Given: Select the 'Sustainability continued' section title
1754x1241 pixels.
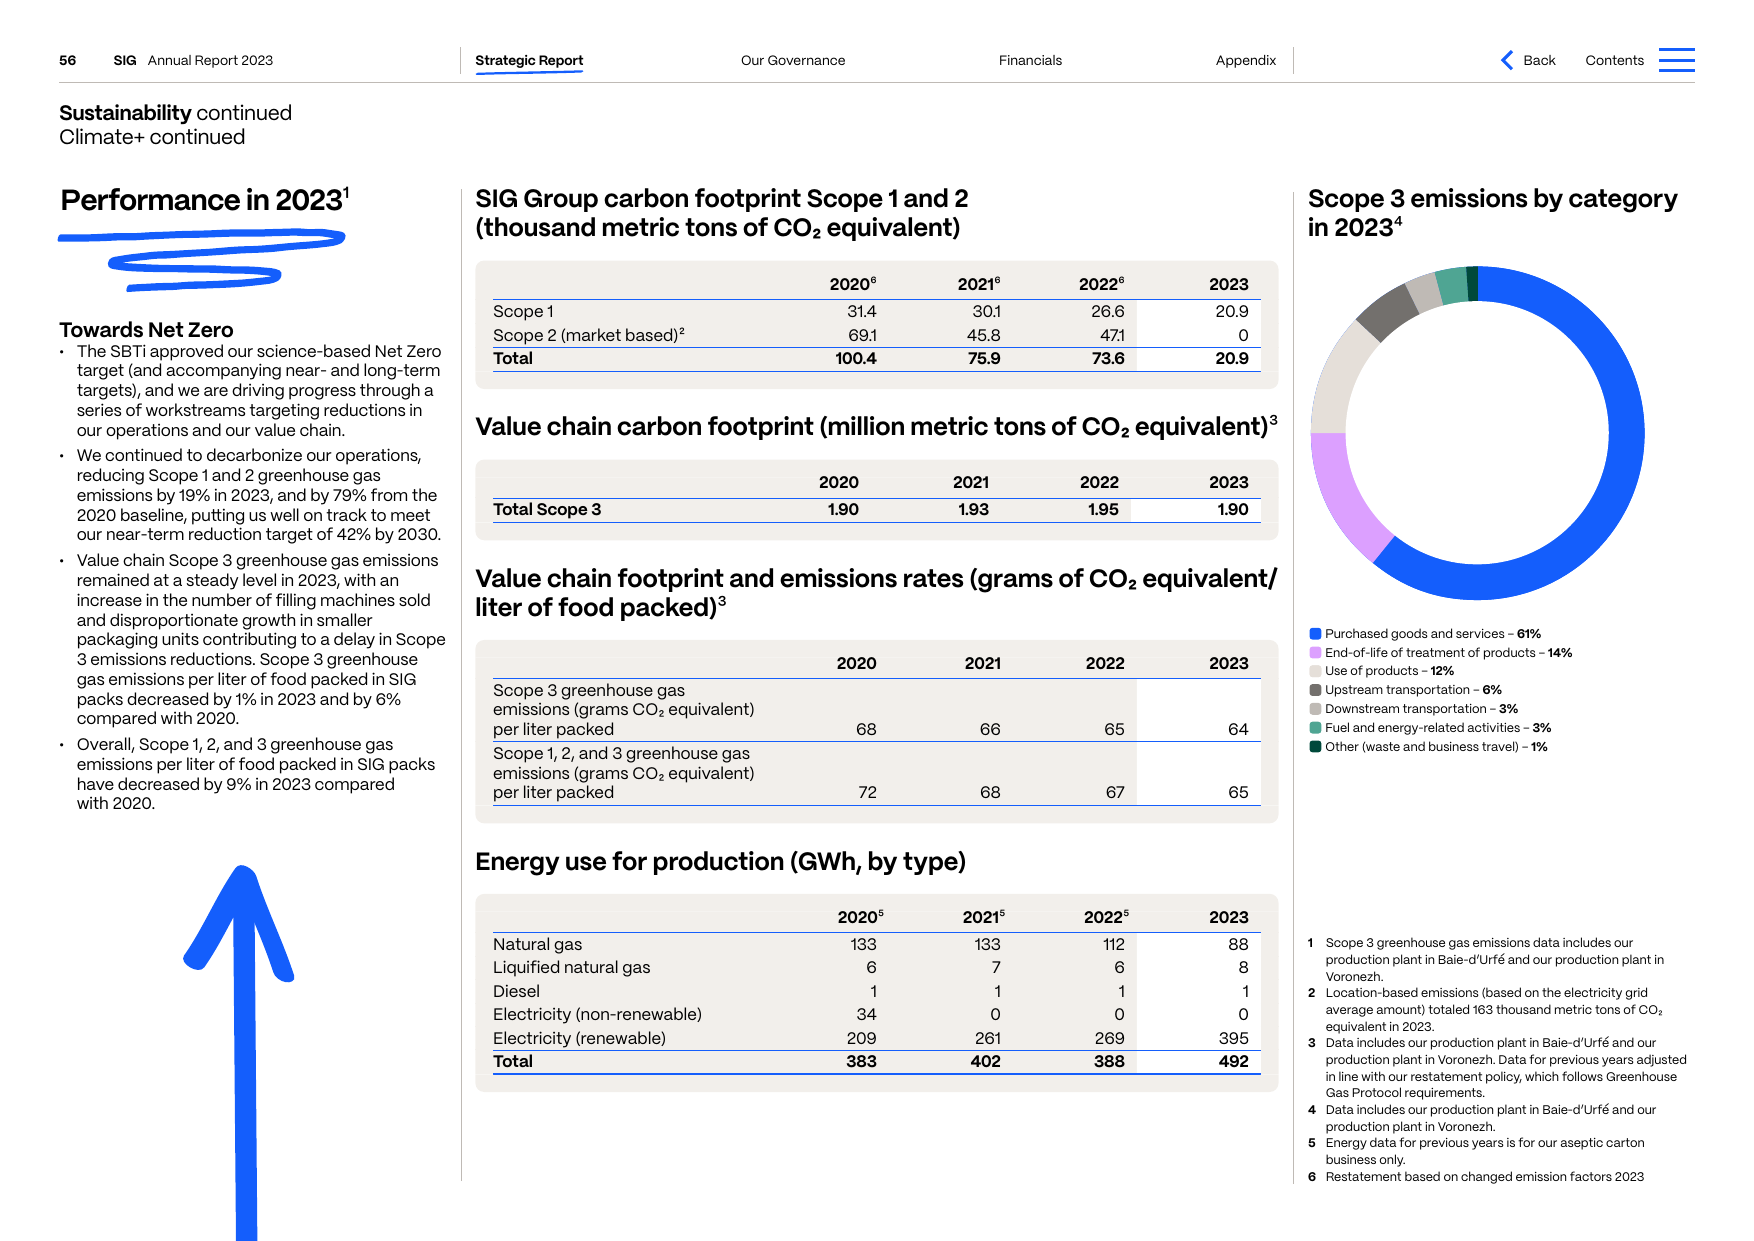Looking at the screenshot, I should click(175, 113).
